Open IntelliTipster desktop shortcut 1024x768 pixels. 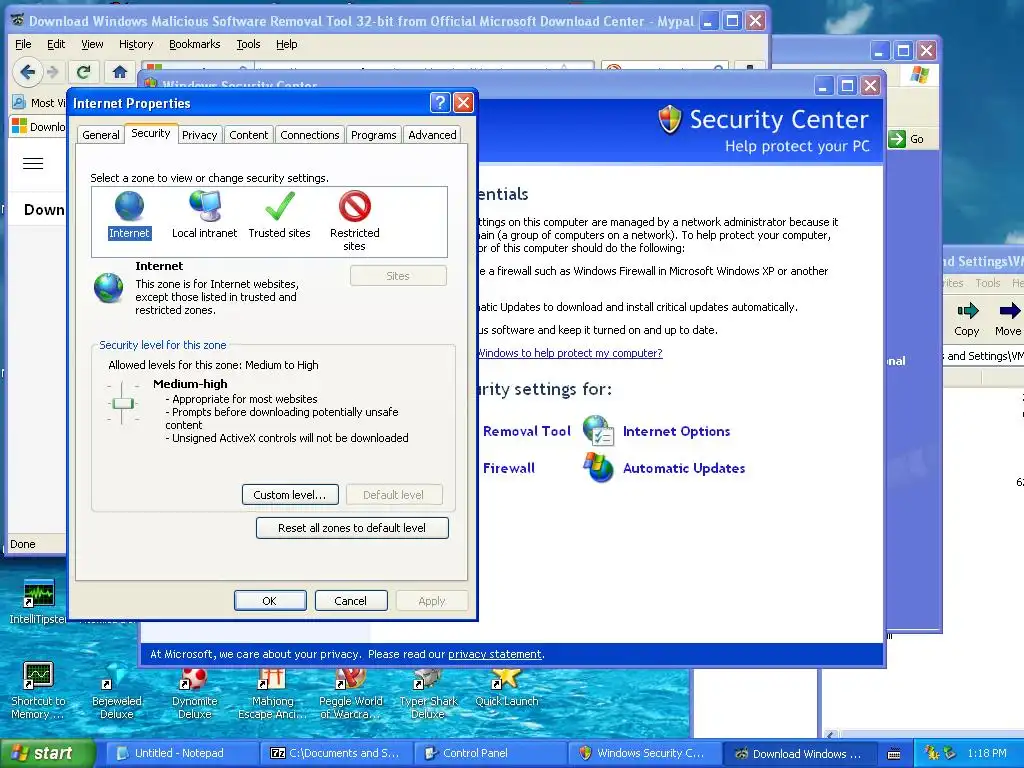click(39, 594)
